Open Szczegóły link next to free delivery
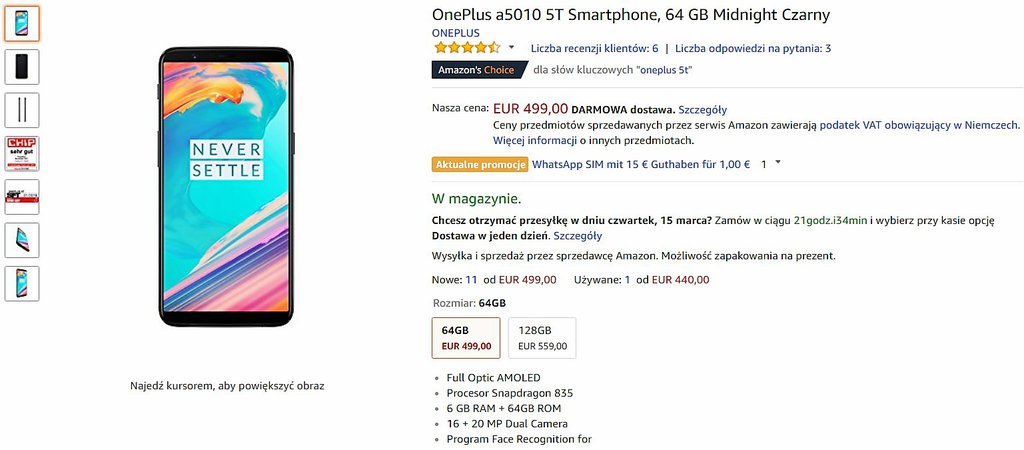This screenshot has width=1024, height=450. pos(703,109)
